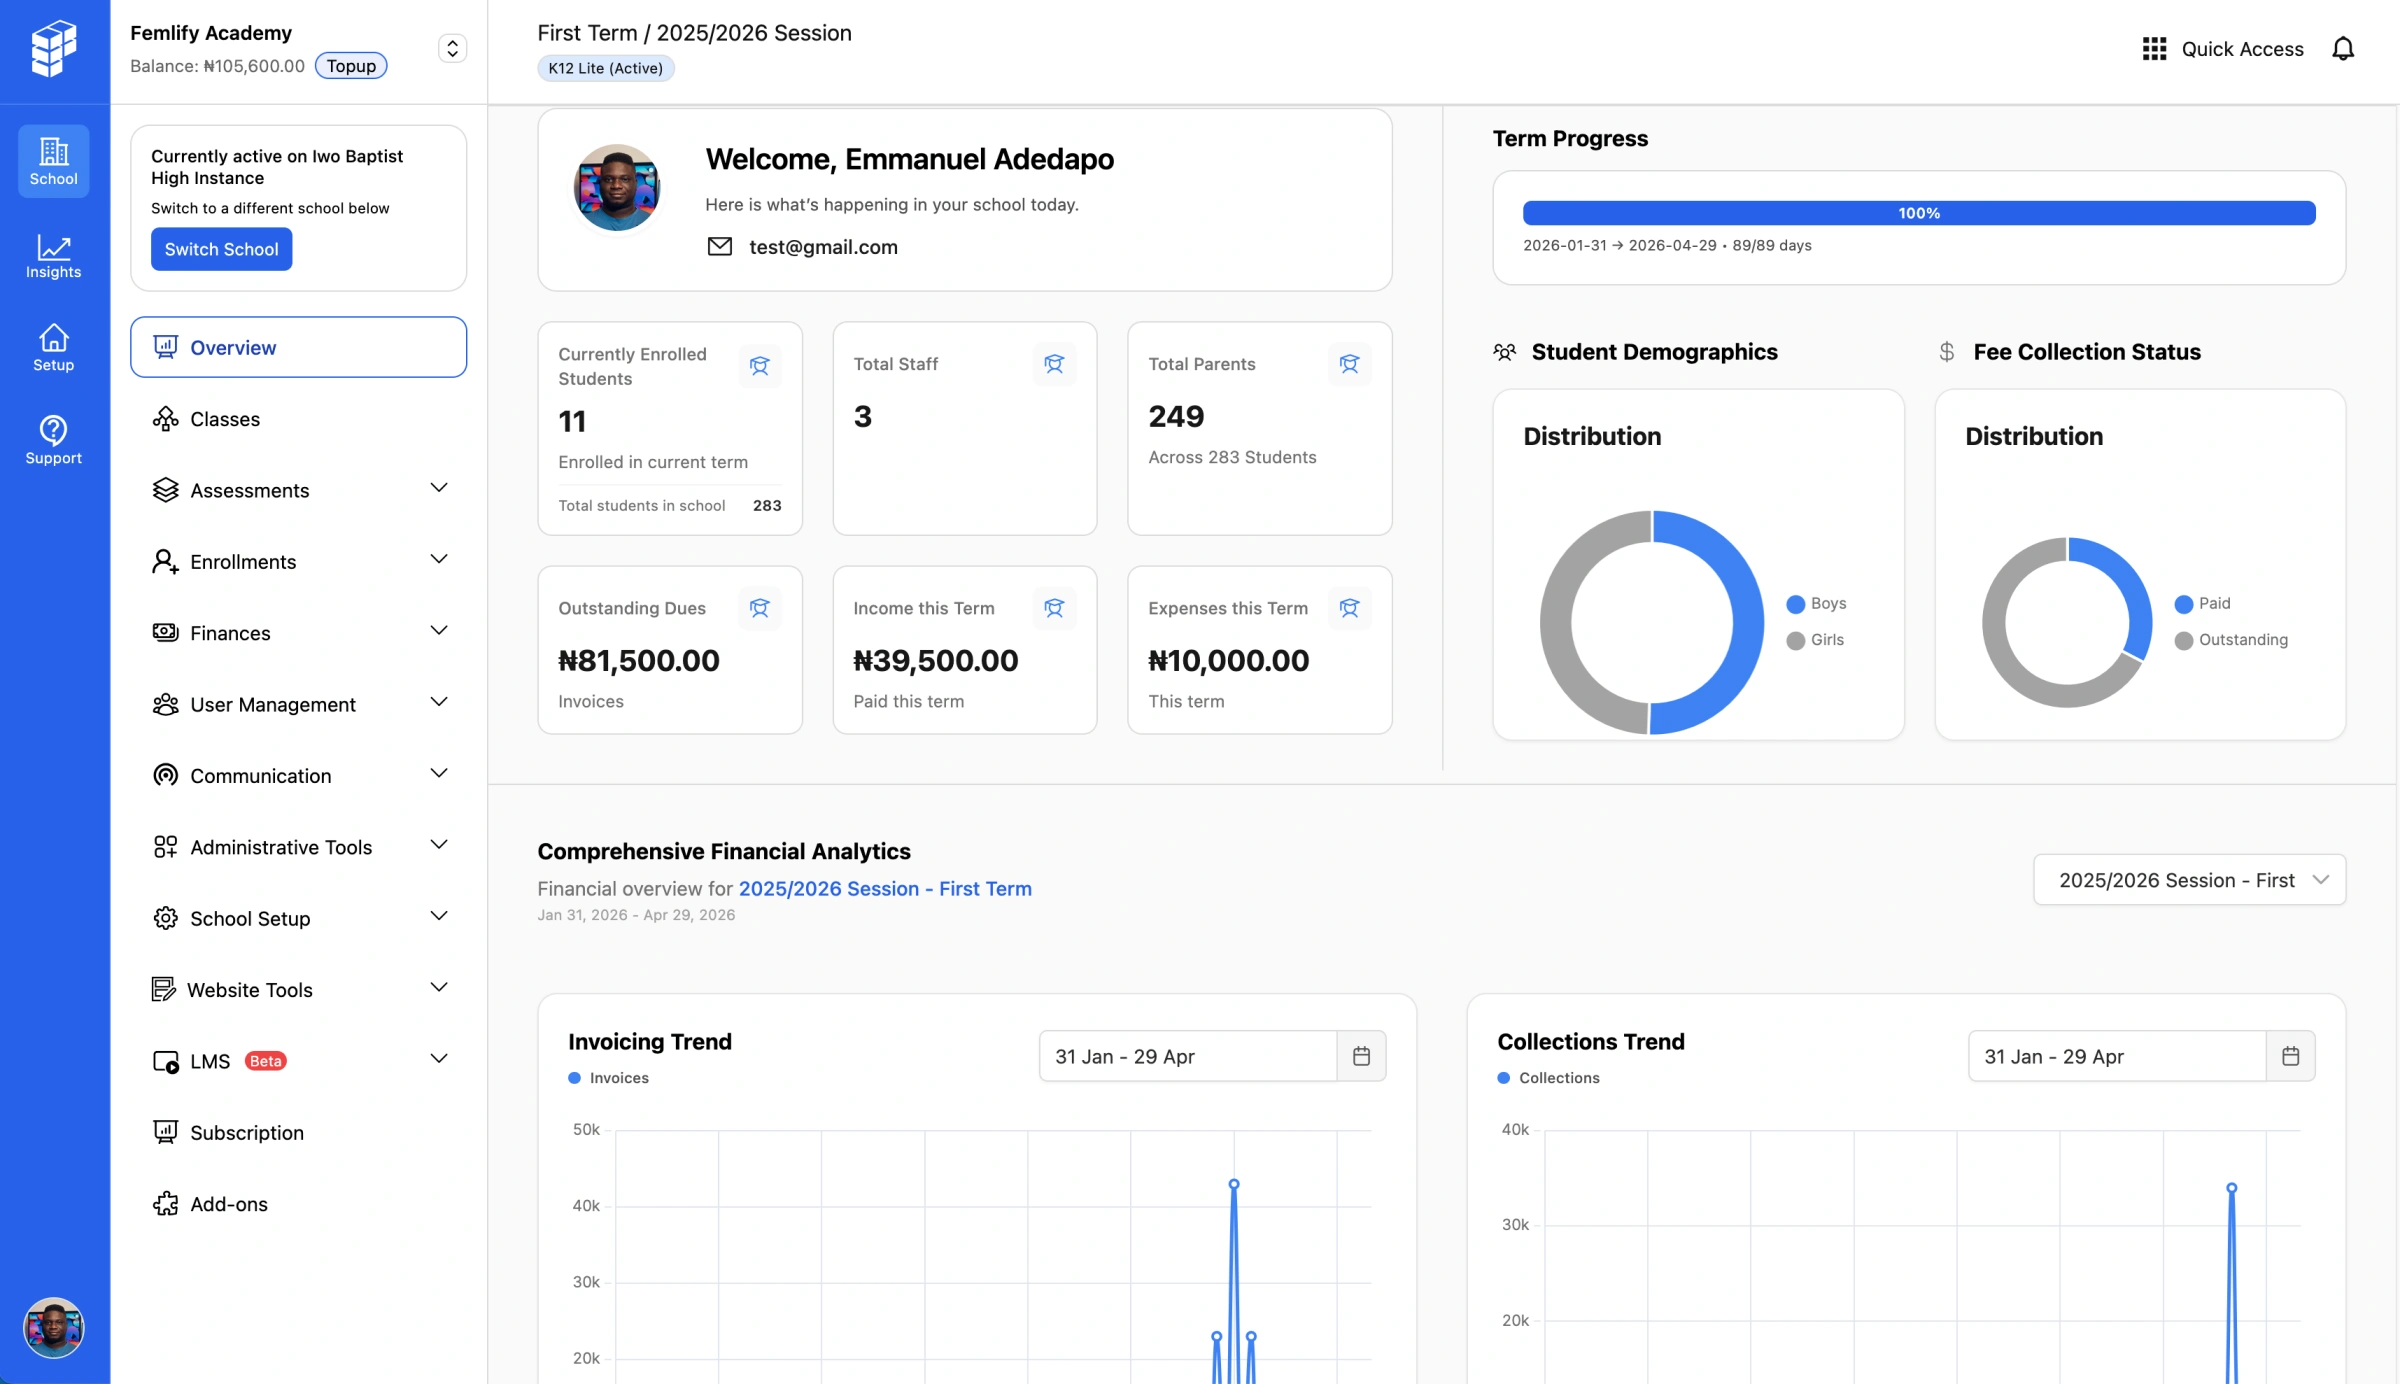Click the Total Parents card icon
This screenshot has width=2400, height=1384.
[x=1349, y=364]
